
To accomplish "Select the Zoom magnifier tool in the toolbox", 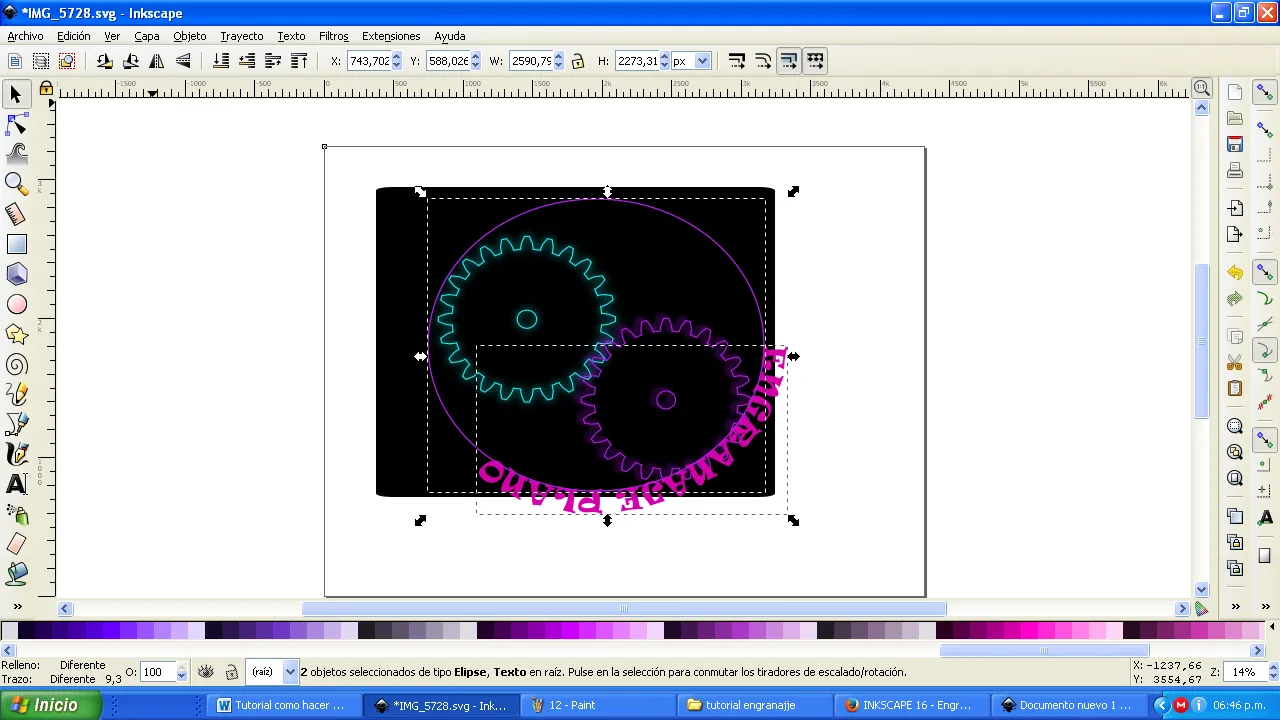I will pyautogui.click(x=16, y=184).
